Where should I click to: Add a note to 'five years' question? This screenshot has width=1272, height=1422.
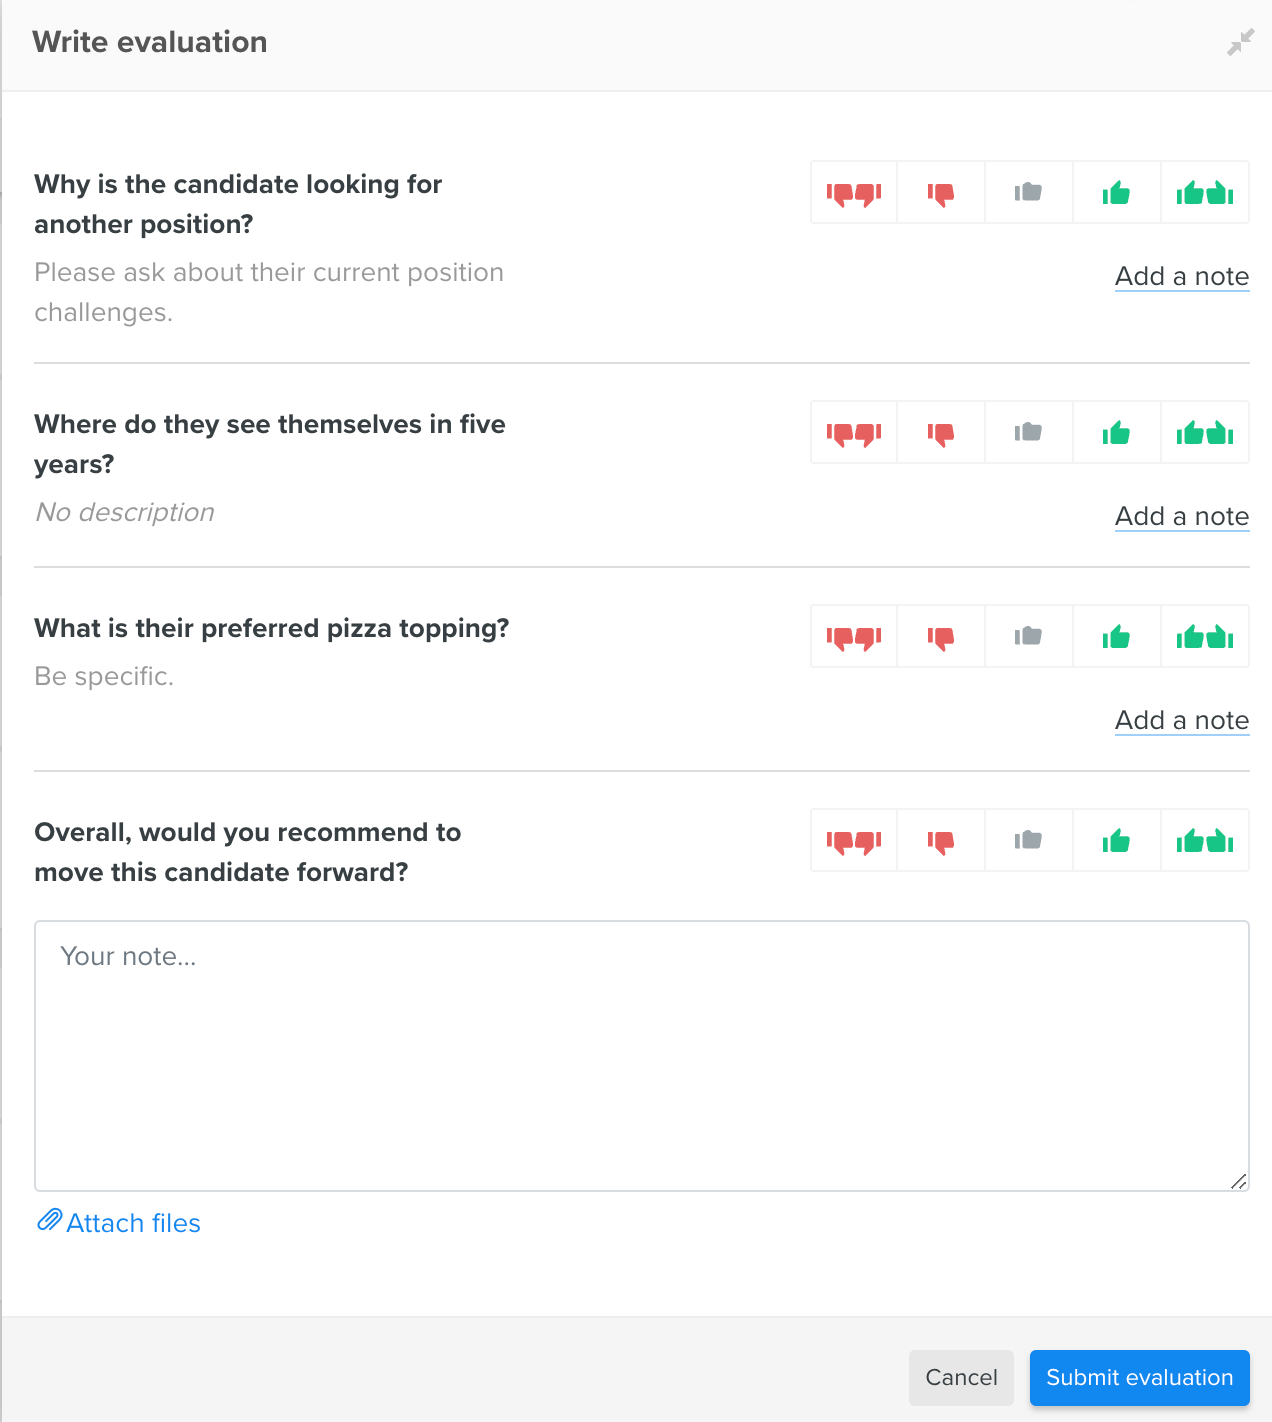pyautogui.click(x=1182, y=516)
